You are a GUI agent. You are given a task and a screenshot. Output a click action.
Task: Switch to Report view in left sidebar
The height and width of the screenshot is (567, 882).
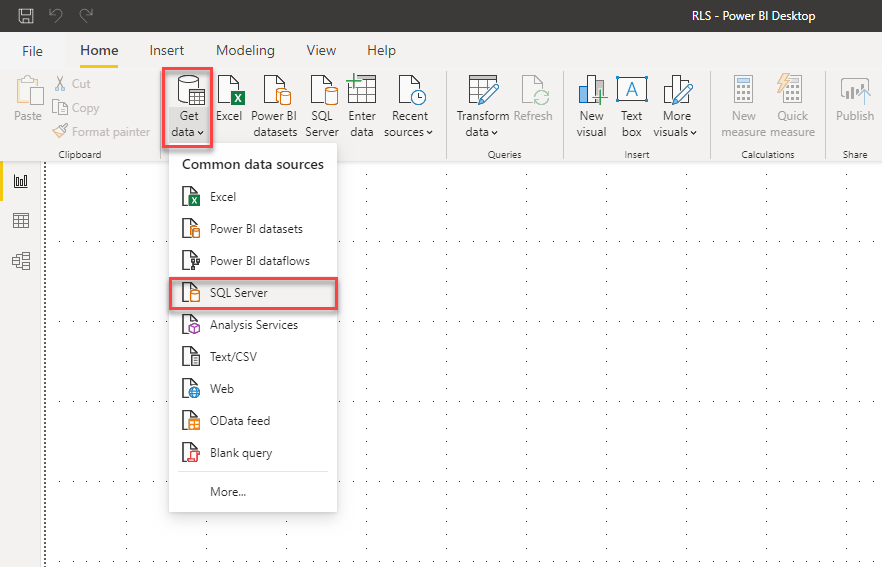pyautogui.click(x=20, y=181)
